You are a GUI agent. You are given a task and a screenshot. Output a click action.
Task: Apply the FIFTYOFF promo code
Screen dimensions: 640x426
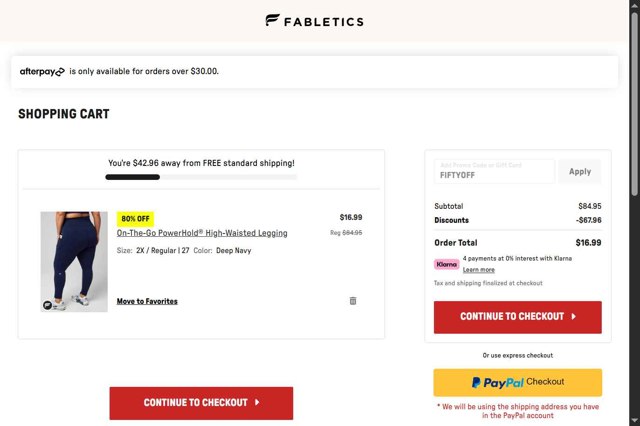tap(580, 171)
